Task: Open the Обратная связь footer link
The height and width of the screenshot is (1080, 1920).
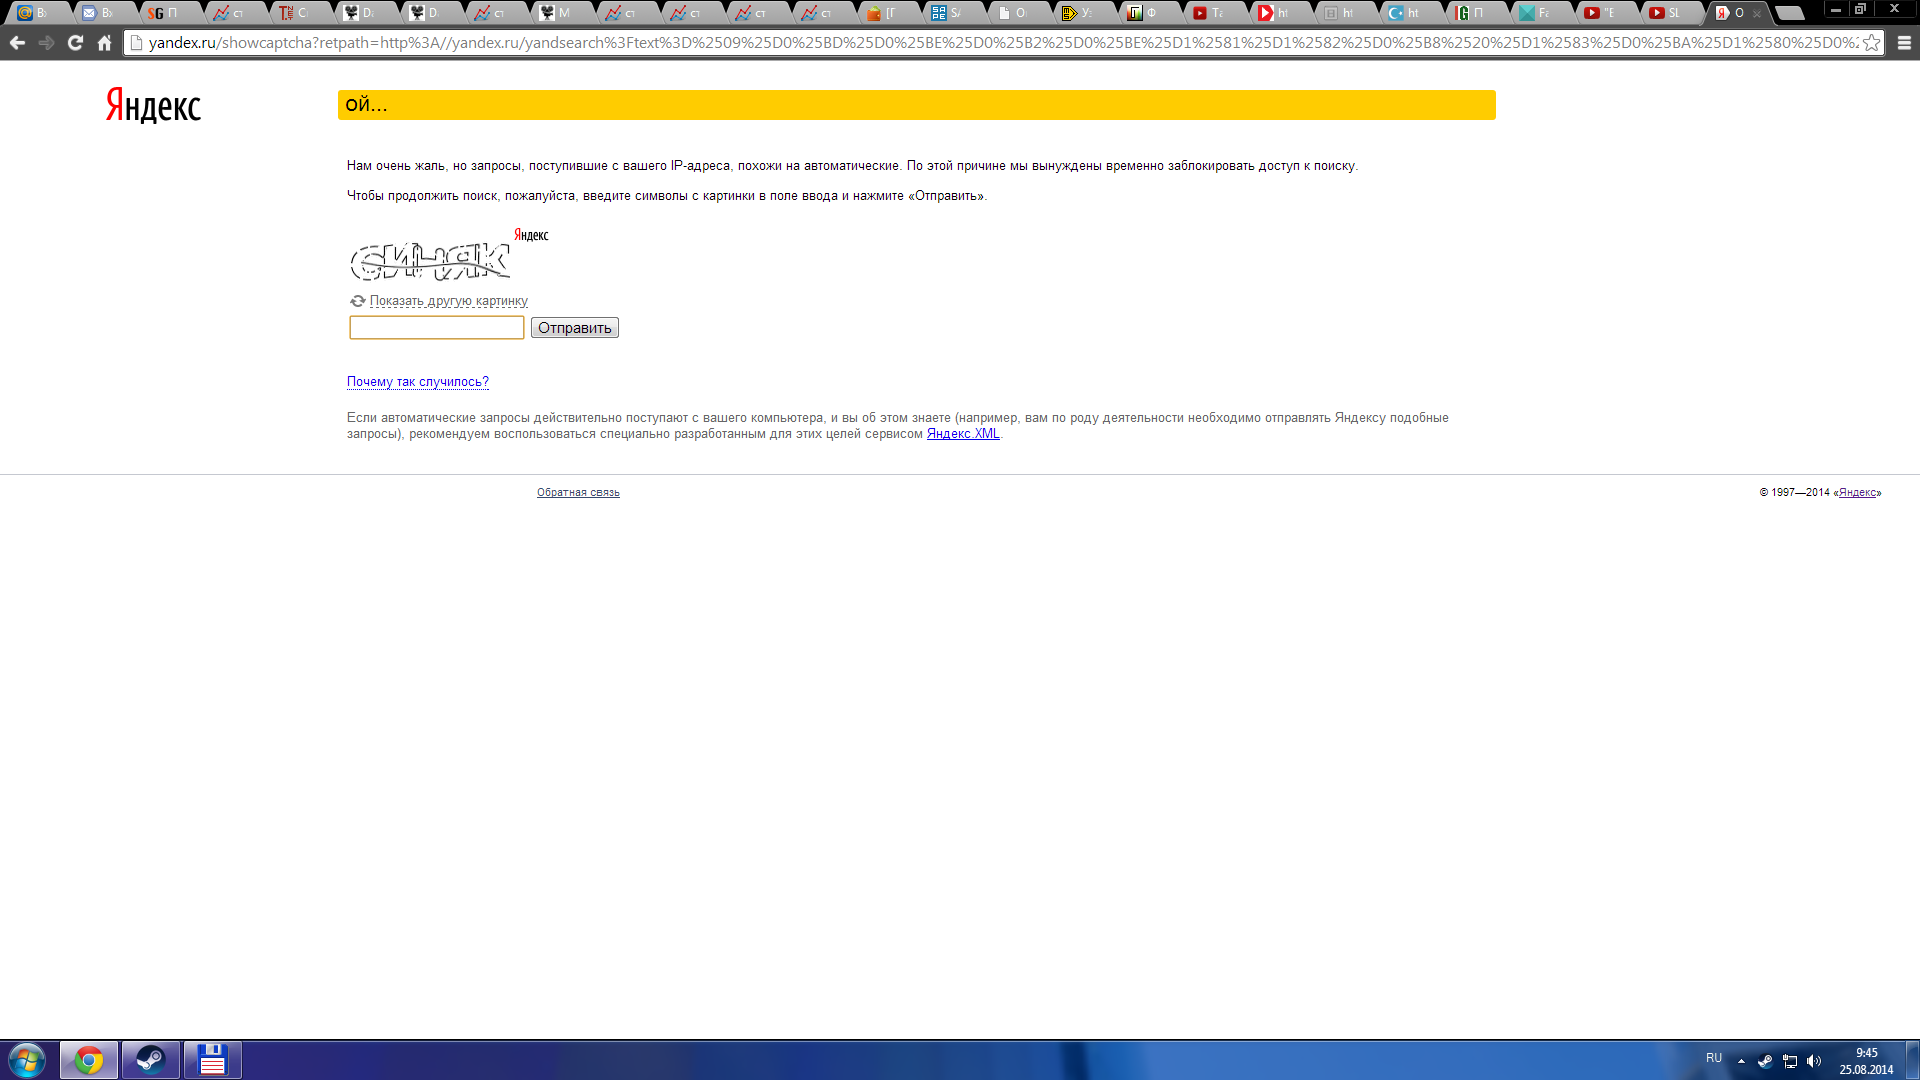Action: click(x=578, y=492)
